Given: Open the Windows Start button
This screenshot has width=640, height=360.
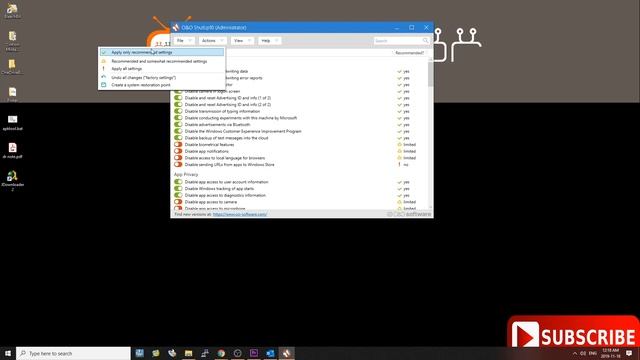Looking at the screenshot, I should pos(8,353).
